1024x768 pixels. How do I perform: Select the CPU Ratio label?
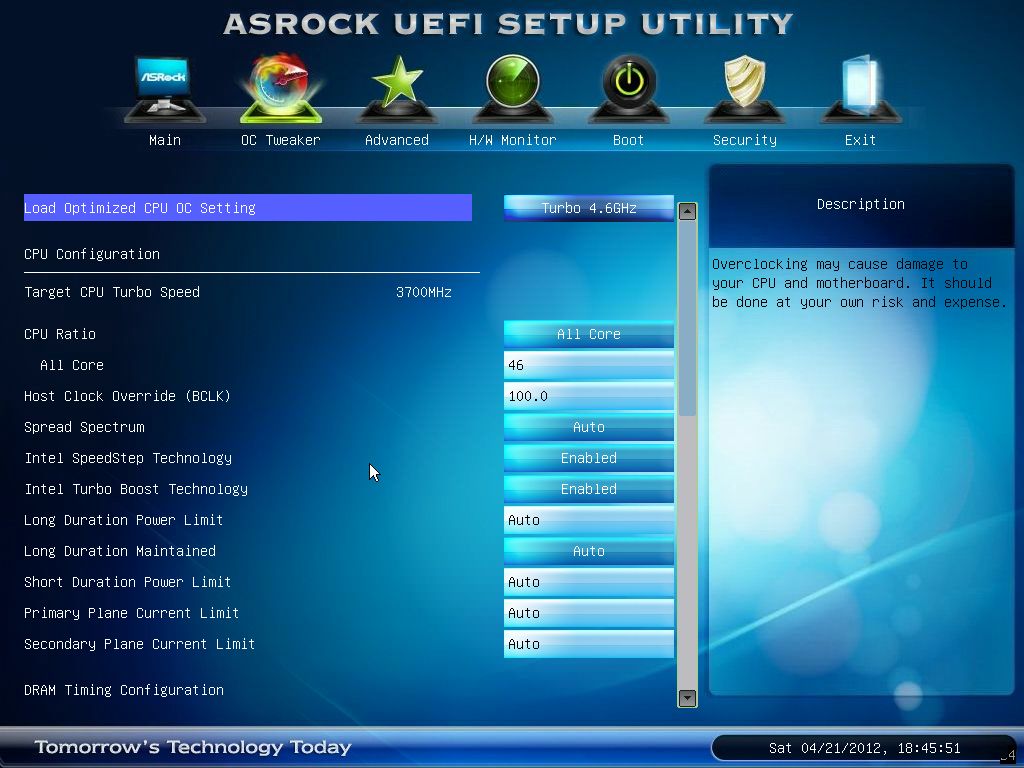(60, 334)
